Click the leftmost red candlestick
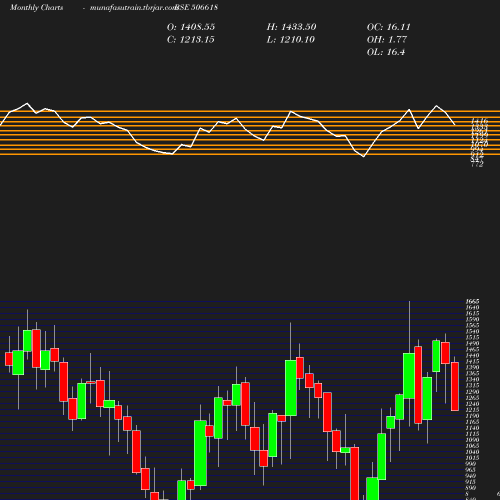The width and height of the screenshot is (500, 500). tap(9, 359)
